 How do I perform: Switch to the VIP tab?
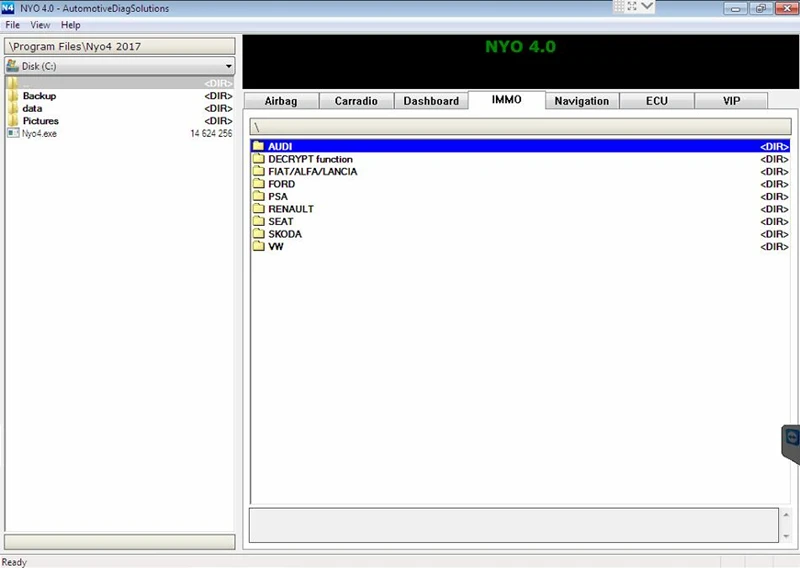point(731,101)
